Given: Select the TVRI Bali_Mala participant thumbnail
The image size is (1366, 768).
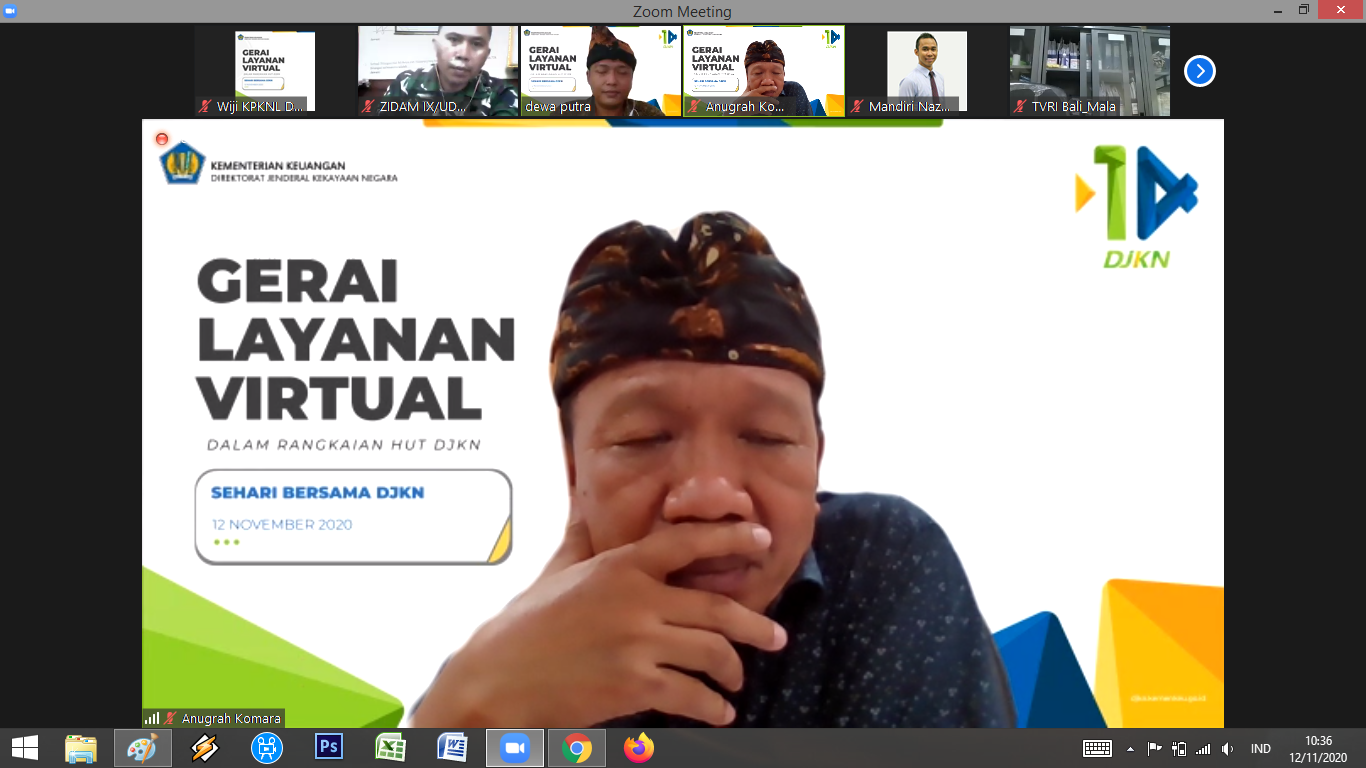Looking at the screenshot, I should point(1089,71).
